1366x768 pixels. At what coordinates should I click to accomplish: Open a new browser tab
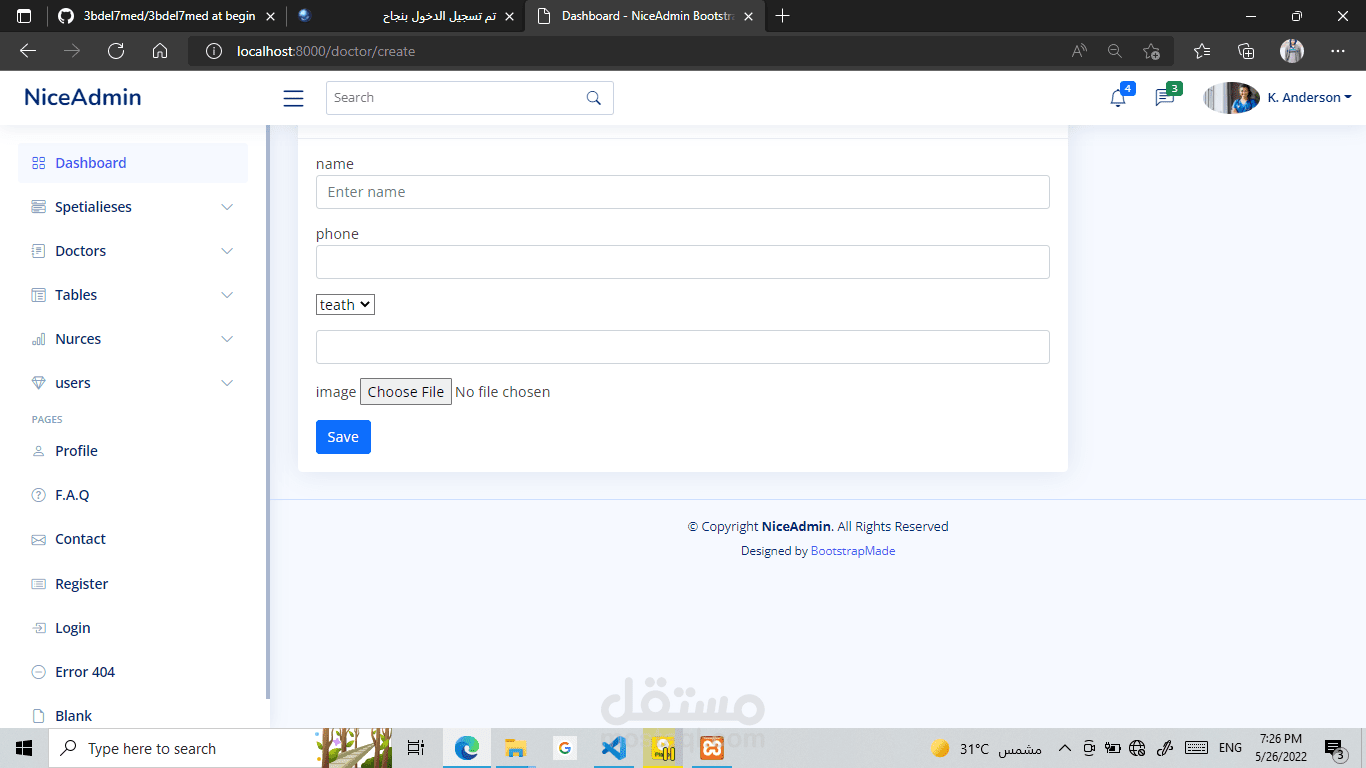(783, 16)
